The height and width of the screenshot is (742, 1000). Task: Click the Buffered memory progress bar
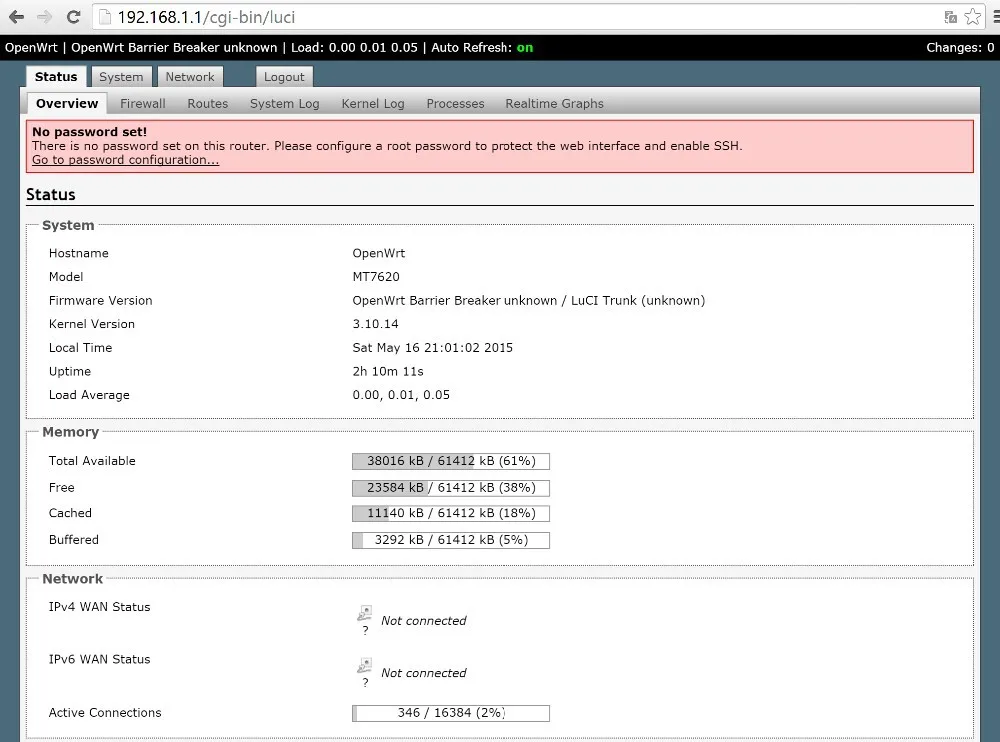pyautogui.click(x=451, y=540)
